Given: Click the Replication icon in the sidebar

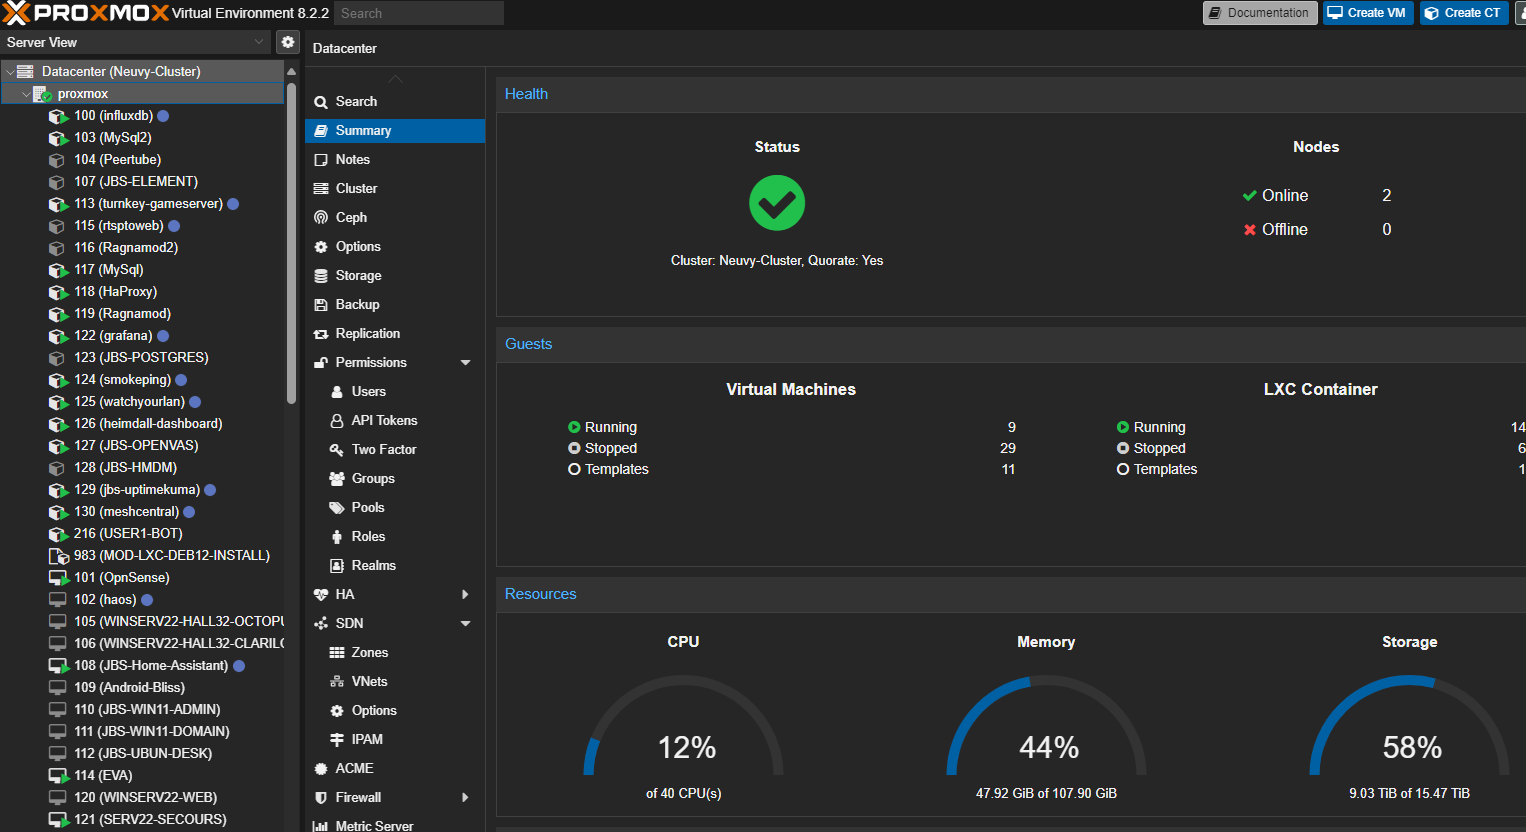Looking at the screenshot, I should (x=321, y=333).
